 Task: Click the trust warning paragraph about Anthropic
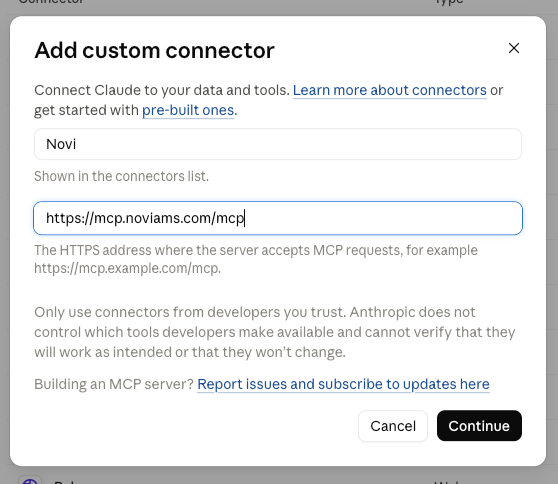(275, 332)
